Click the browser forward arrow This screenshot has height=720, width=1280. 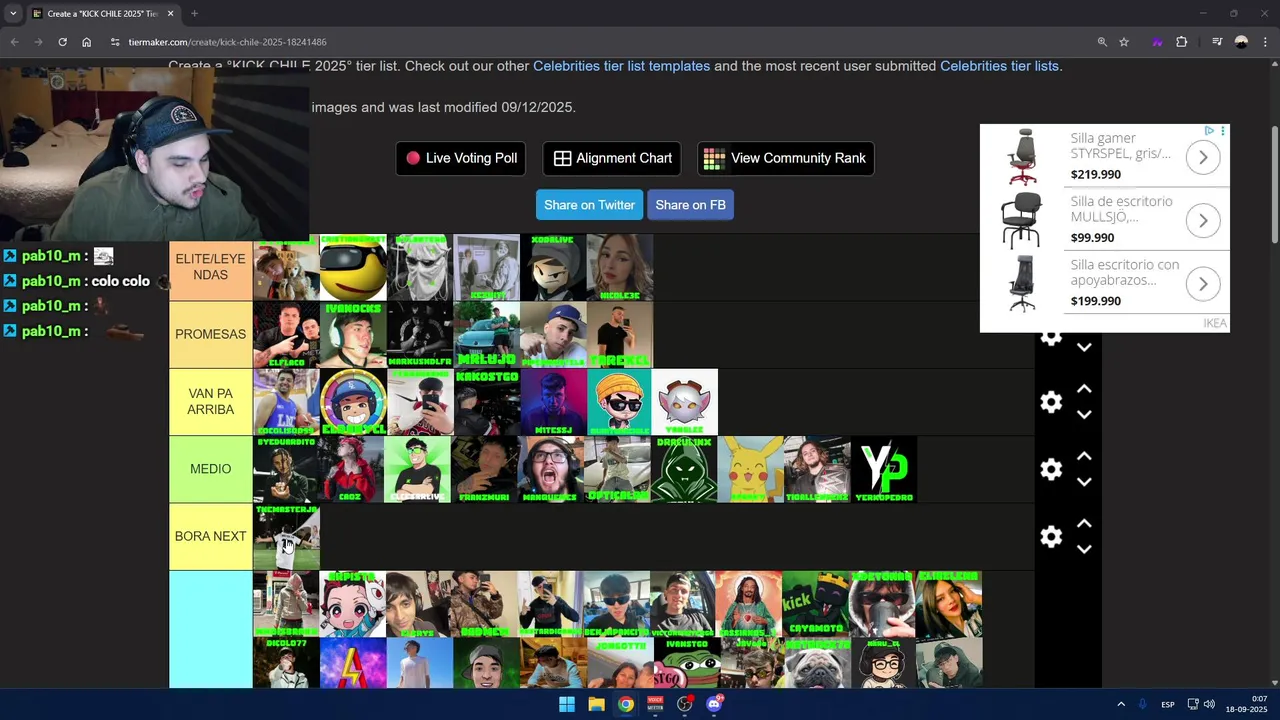(x=38, y=42)
